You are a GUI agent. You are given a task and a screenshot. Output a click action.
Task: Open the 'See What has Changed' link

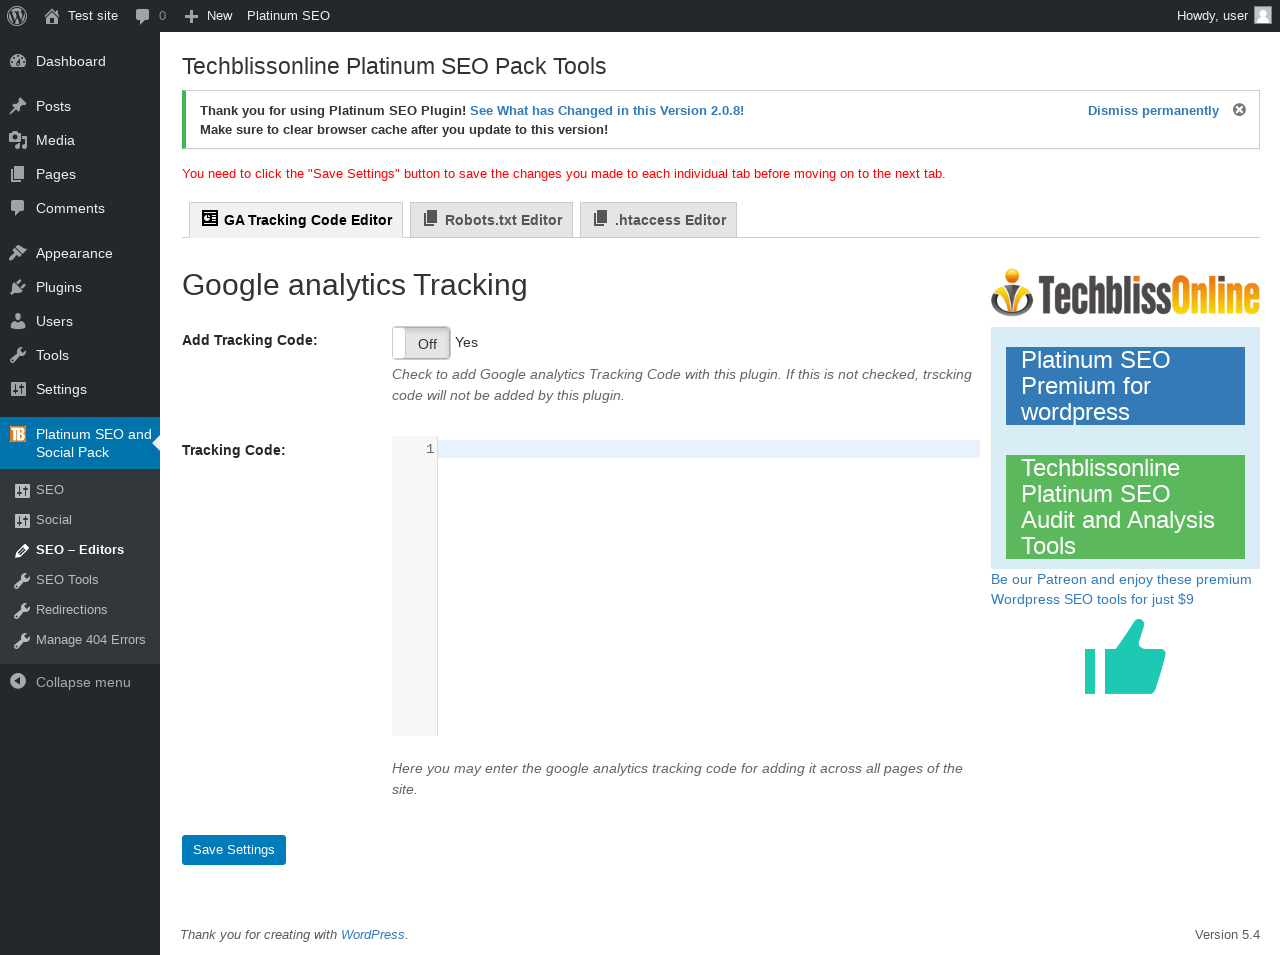tap(607, 111)
